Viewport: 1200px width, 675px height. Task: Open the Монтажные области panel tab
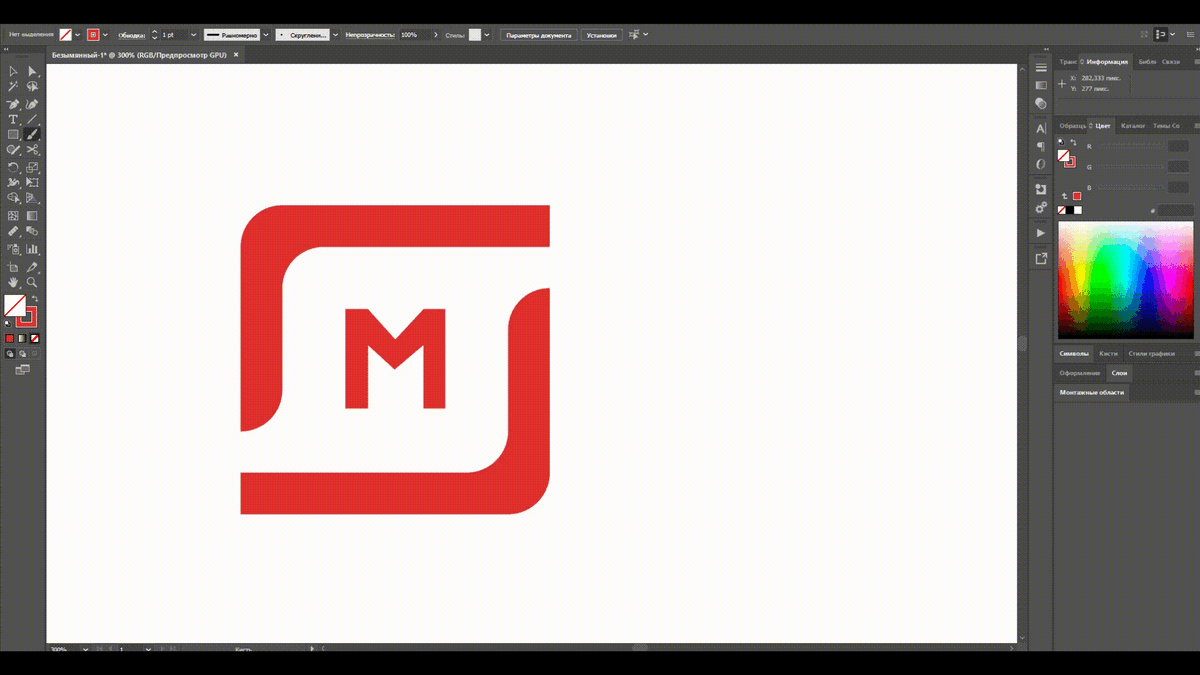click(x=1092, y=392)
